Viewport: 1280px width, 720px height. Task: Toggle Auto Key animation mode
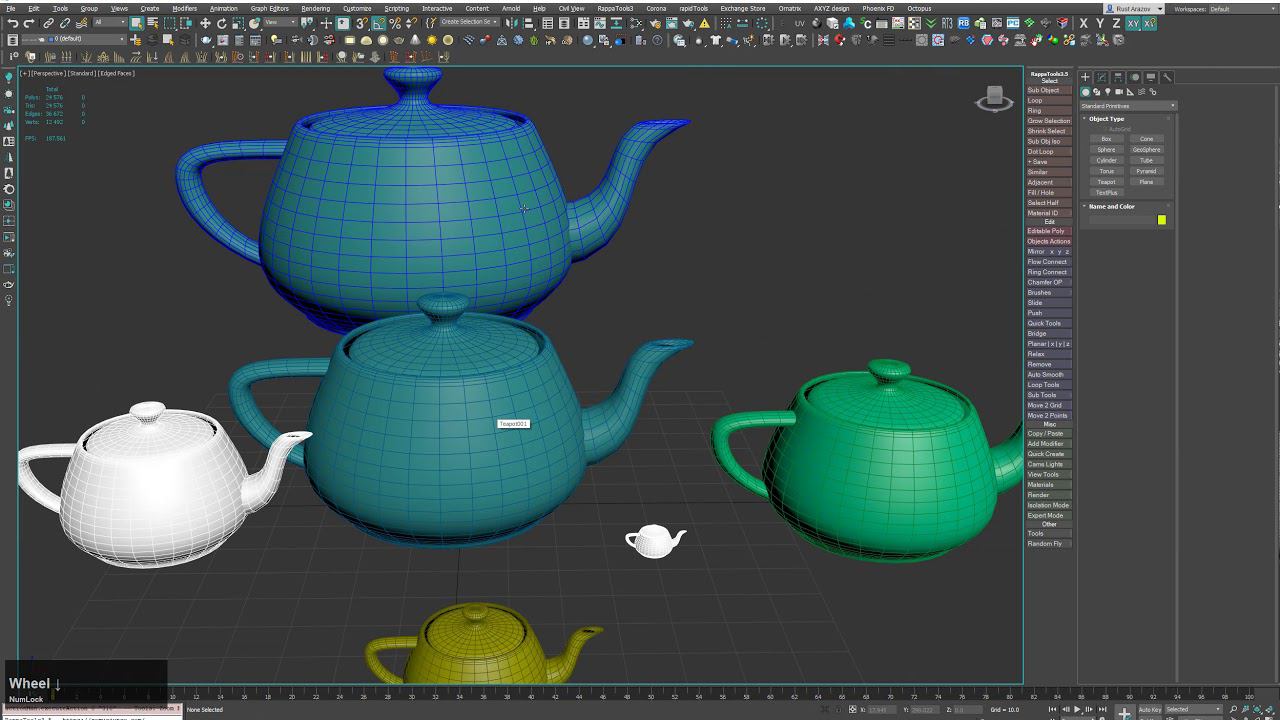coord(1150,710)
